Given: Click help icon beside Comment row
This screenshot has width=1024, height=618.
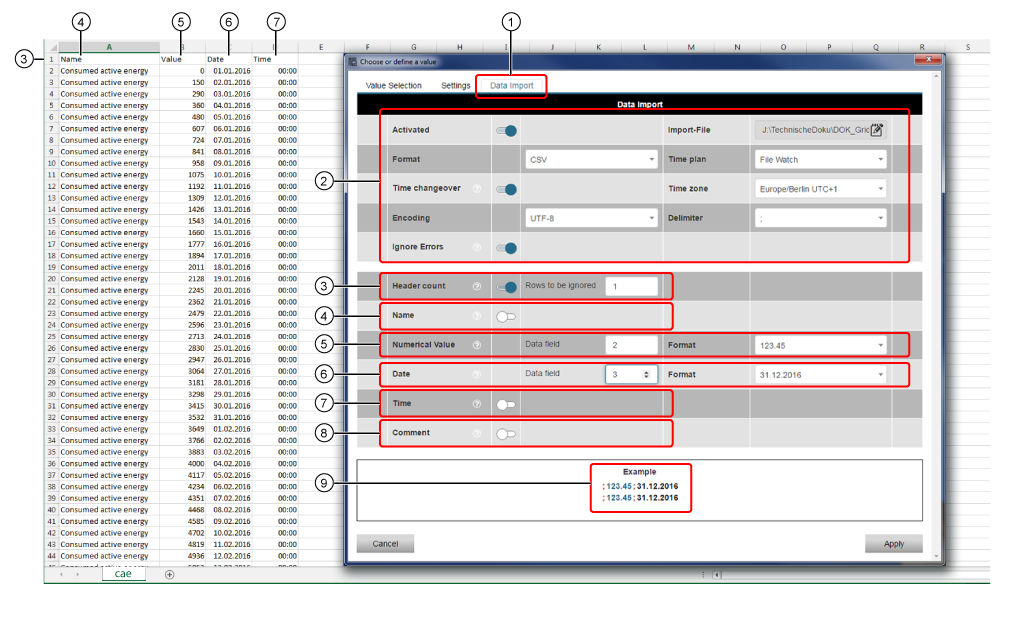Looking at the screenshot, I should pyautogui.click(x=477, y=434).
